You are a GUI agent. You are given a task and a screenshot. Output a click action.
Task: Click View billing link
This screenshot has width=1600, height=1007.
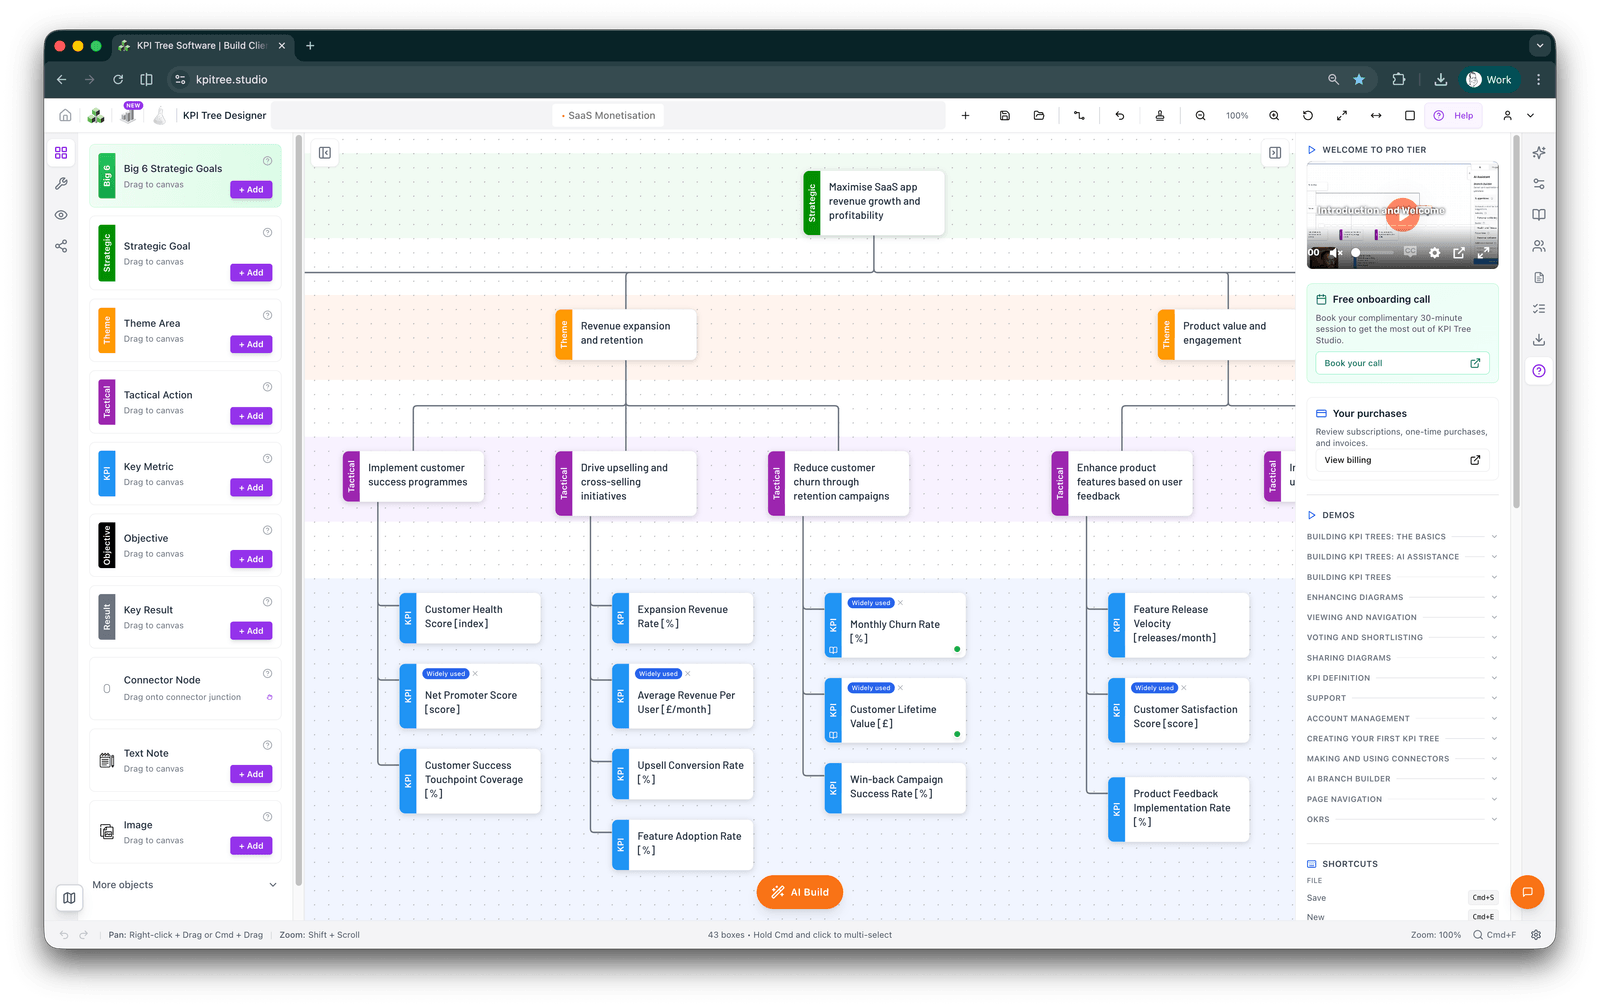[x=1402, y=460]
